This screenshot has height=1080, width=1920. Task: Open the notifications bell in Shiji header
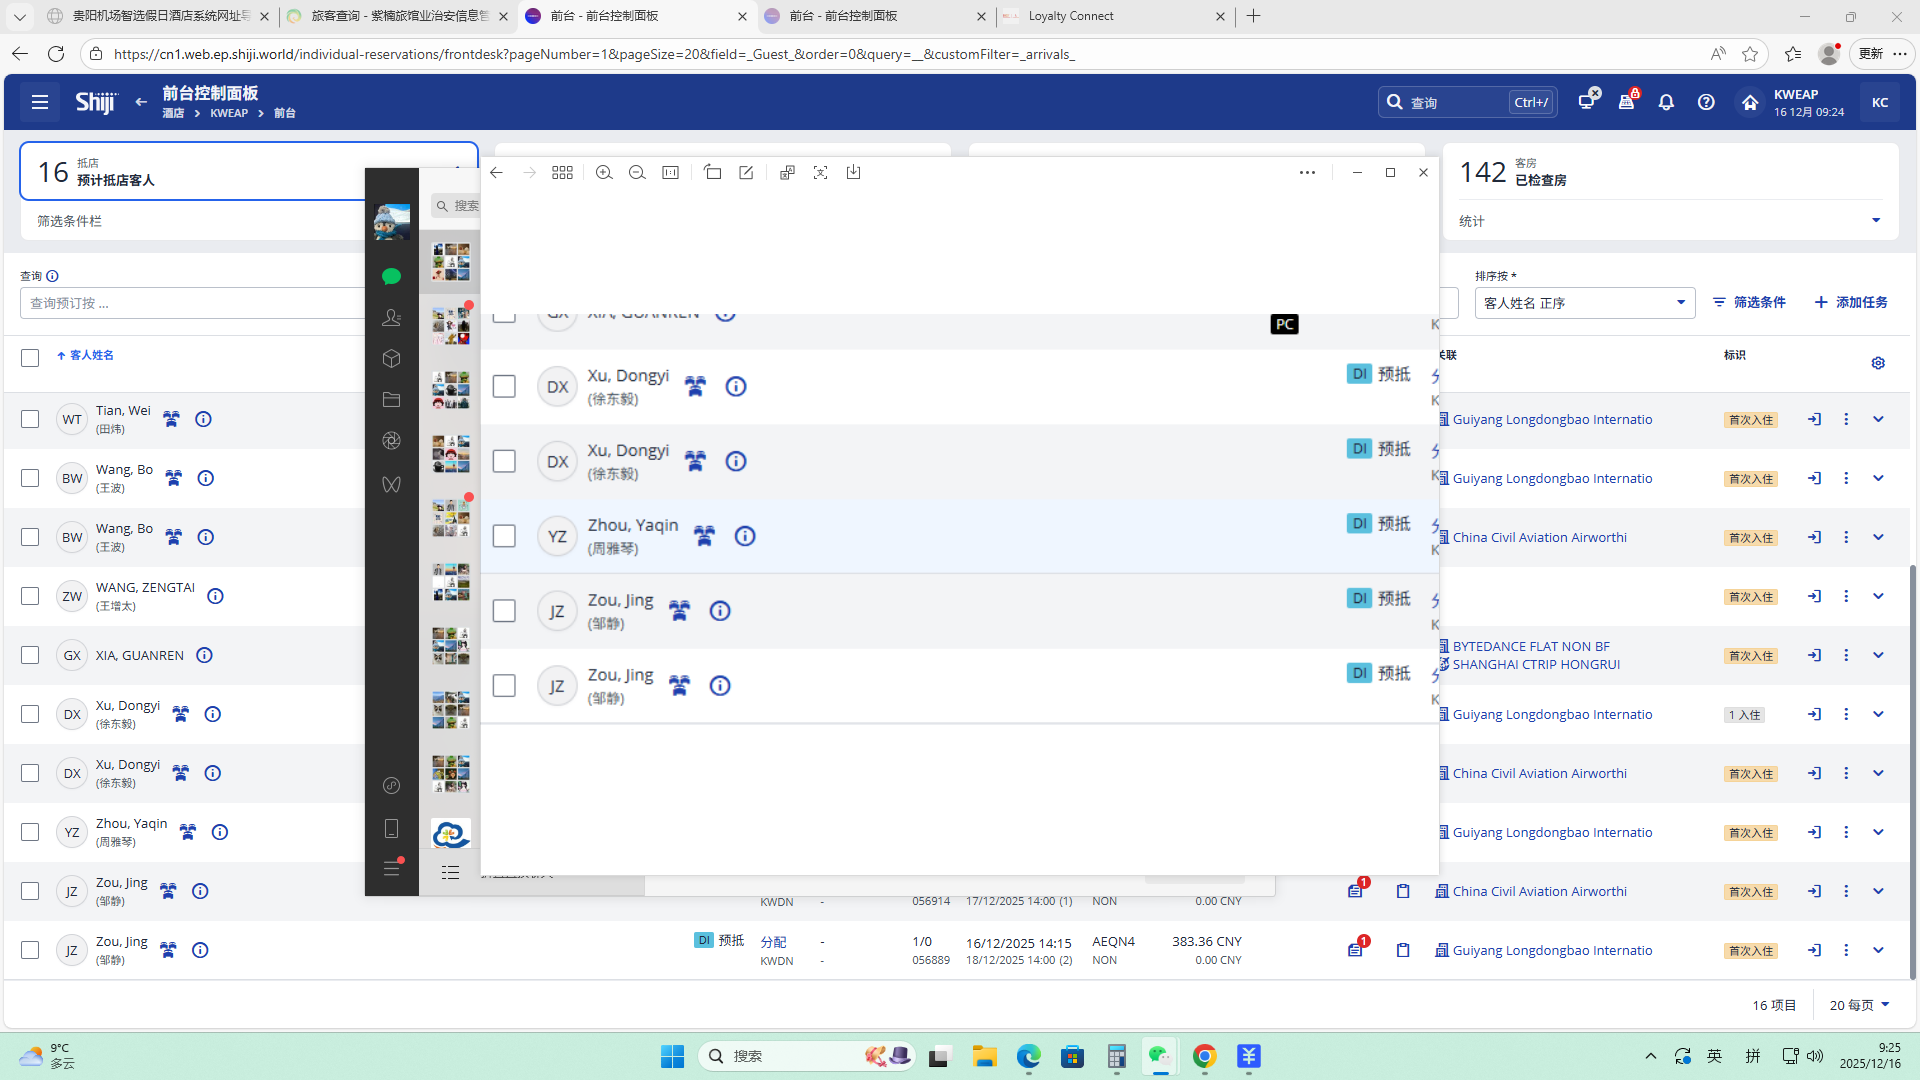tap(1666, 102)
